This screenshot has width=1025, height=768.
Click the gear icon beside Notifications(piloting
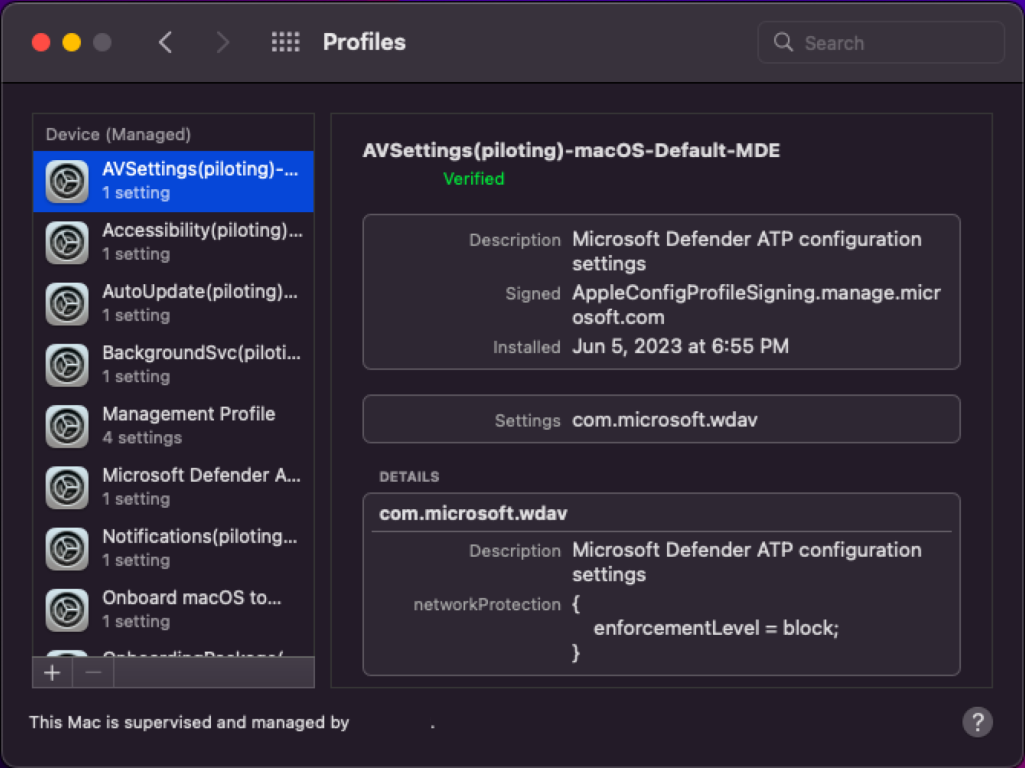click(67, 549)
